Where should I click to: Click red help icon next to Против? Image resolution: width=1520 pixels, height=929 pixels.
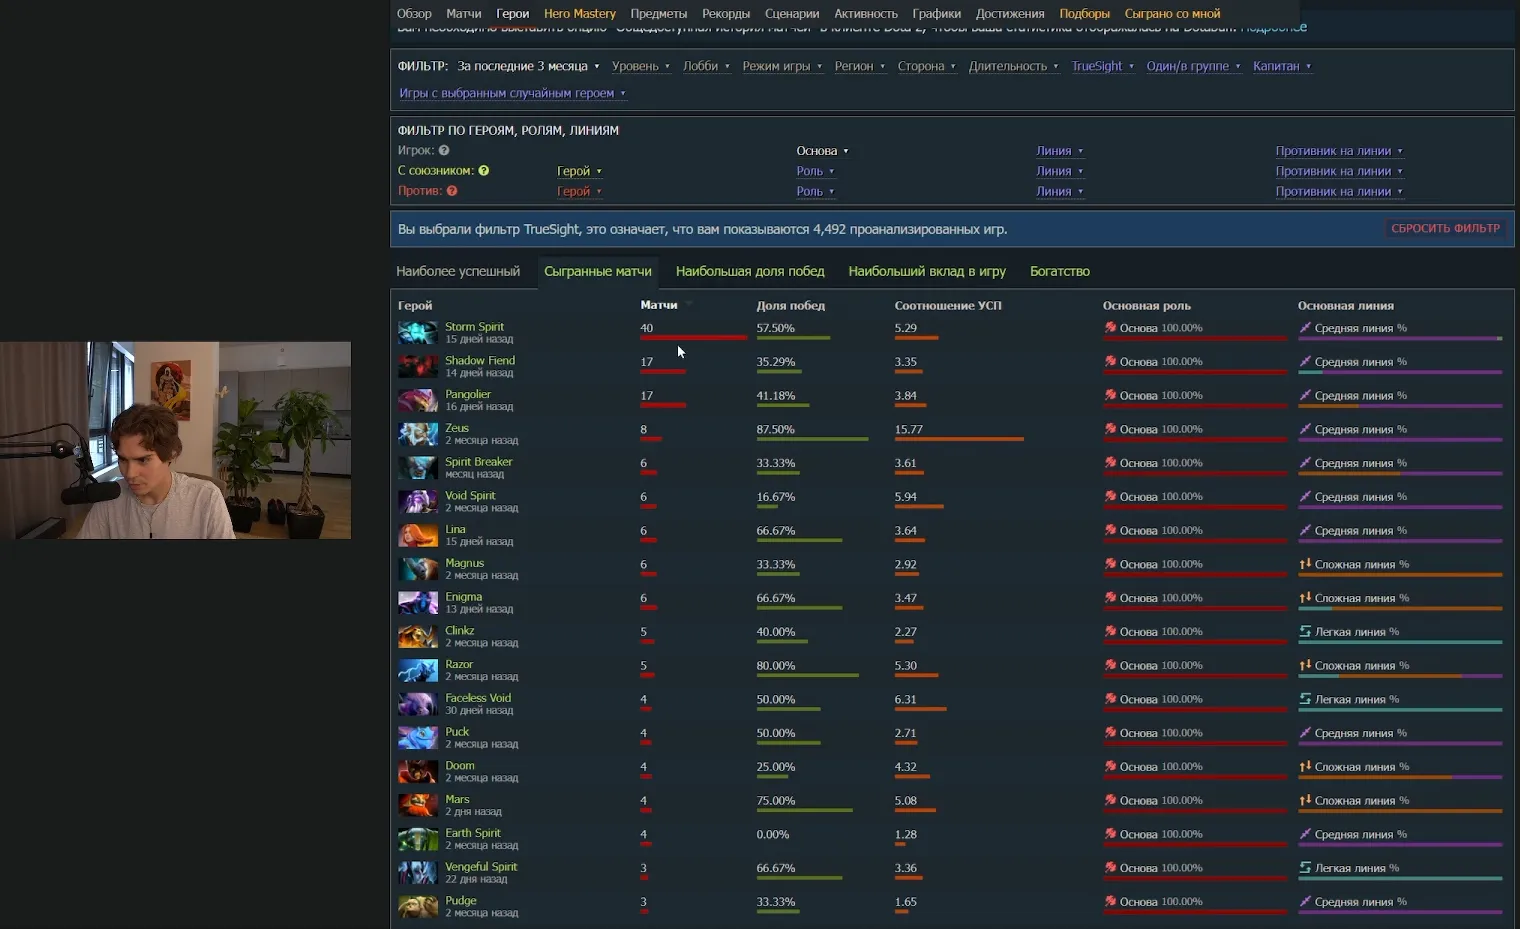click(x=452, y=190)
